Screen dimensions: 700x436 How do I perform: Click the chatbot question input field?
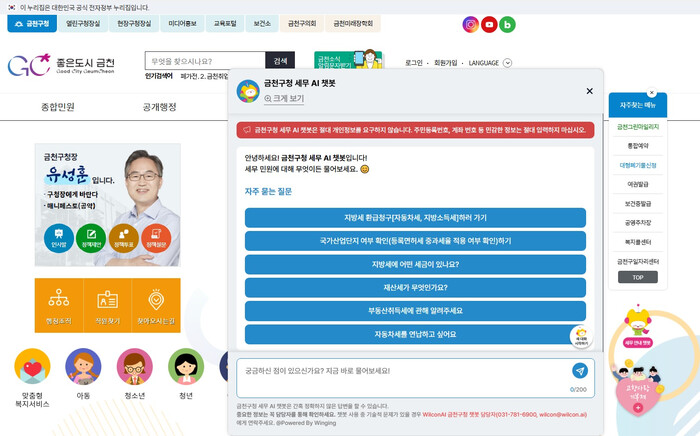click(x=400, y=371)
